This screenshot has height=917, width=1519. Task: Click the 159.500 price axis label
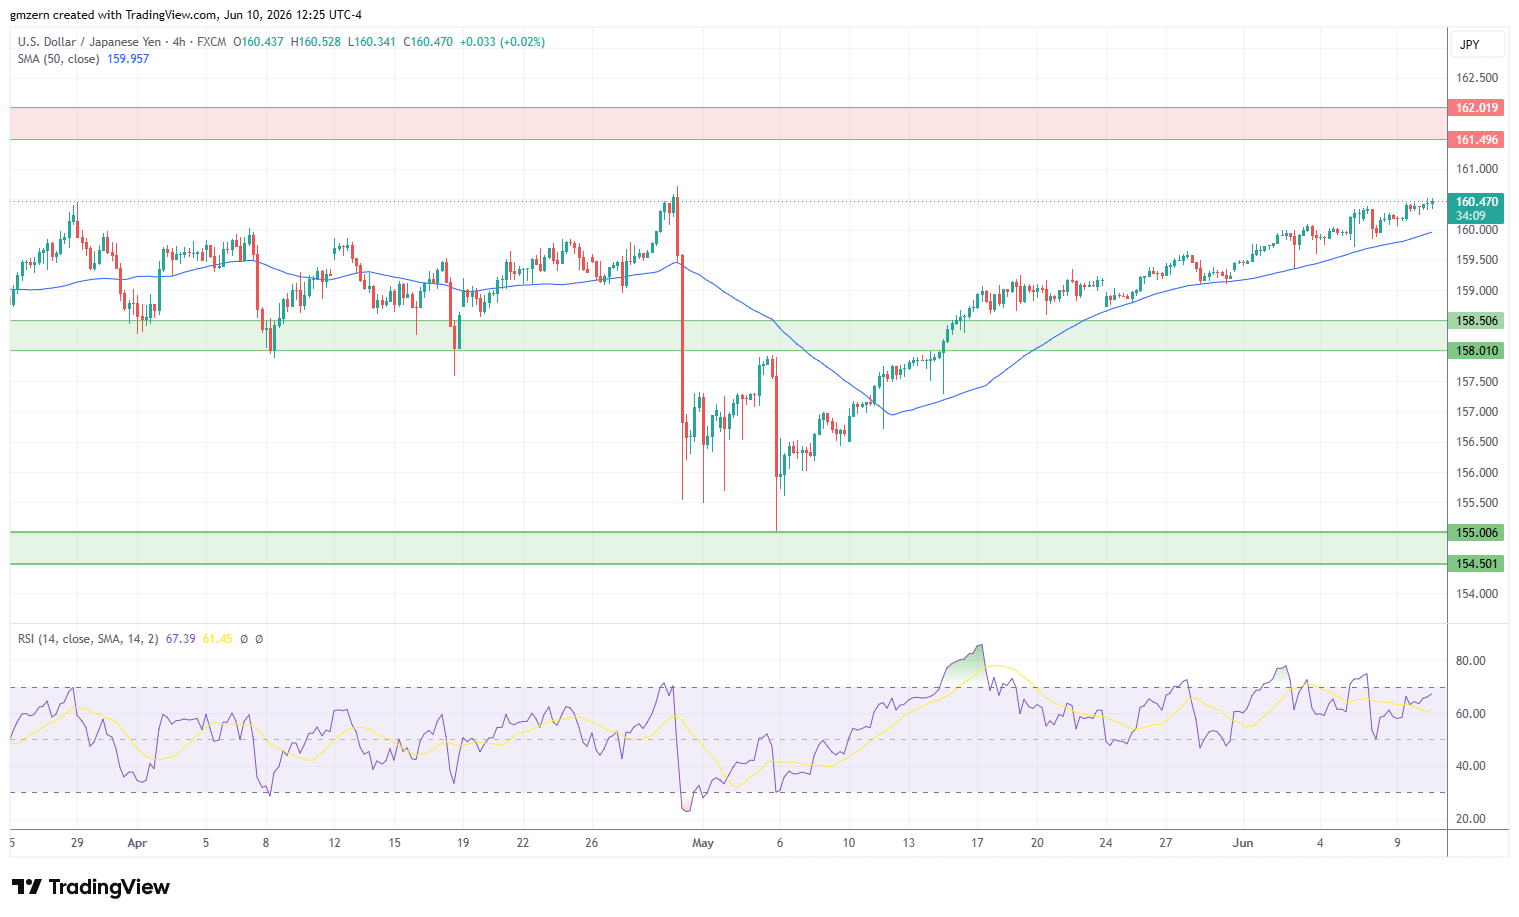pos(1477,260)
